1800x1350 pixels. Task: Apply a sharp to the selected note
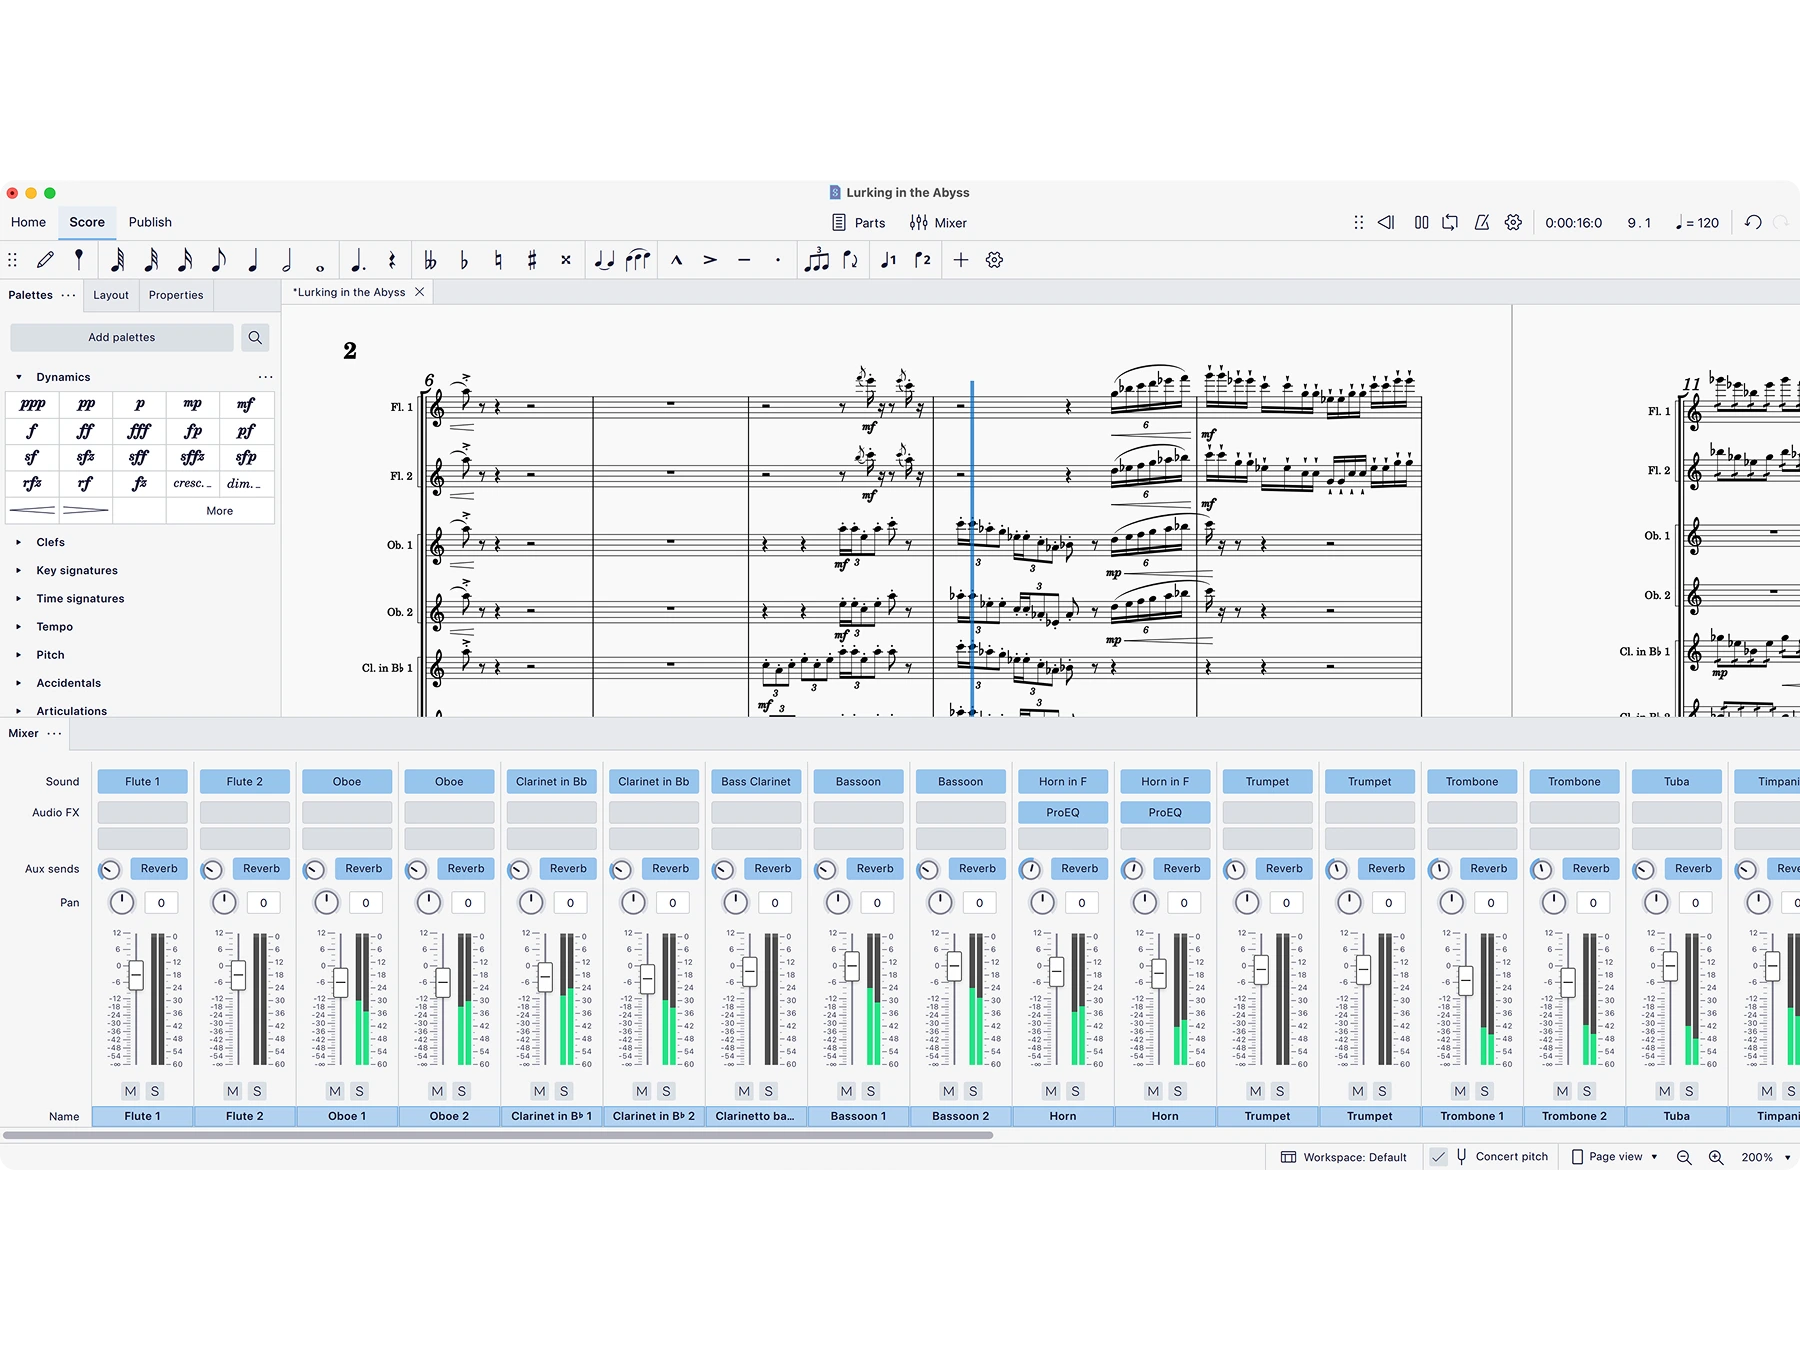(533, 260)
